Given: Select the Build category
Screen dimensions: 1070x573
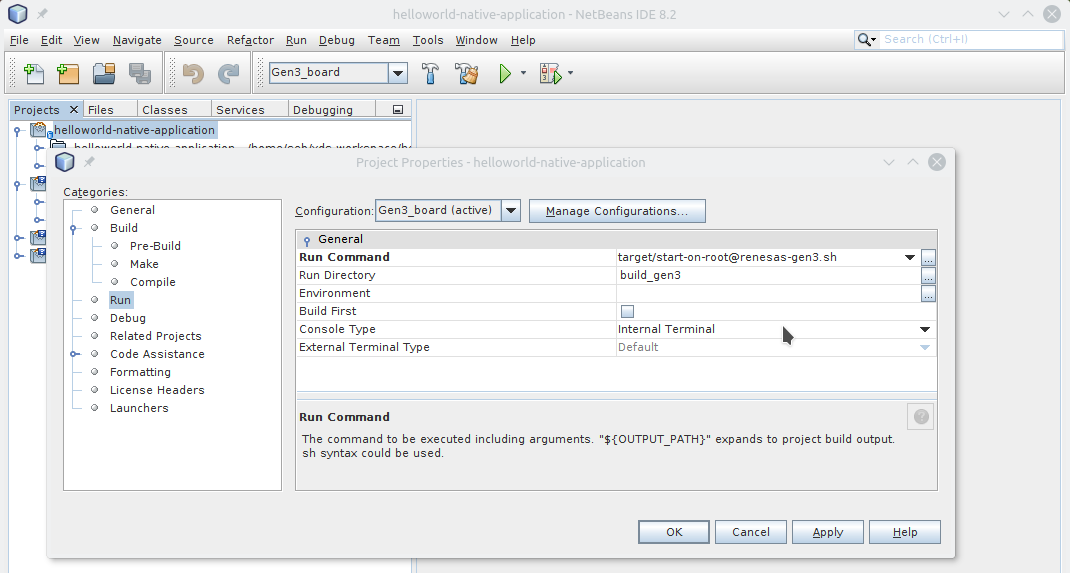Looking at the screenshot, I should coord(124,228).
